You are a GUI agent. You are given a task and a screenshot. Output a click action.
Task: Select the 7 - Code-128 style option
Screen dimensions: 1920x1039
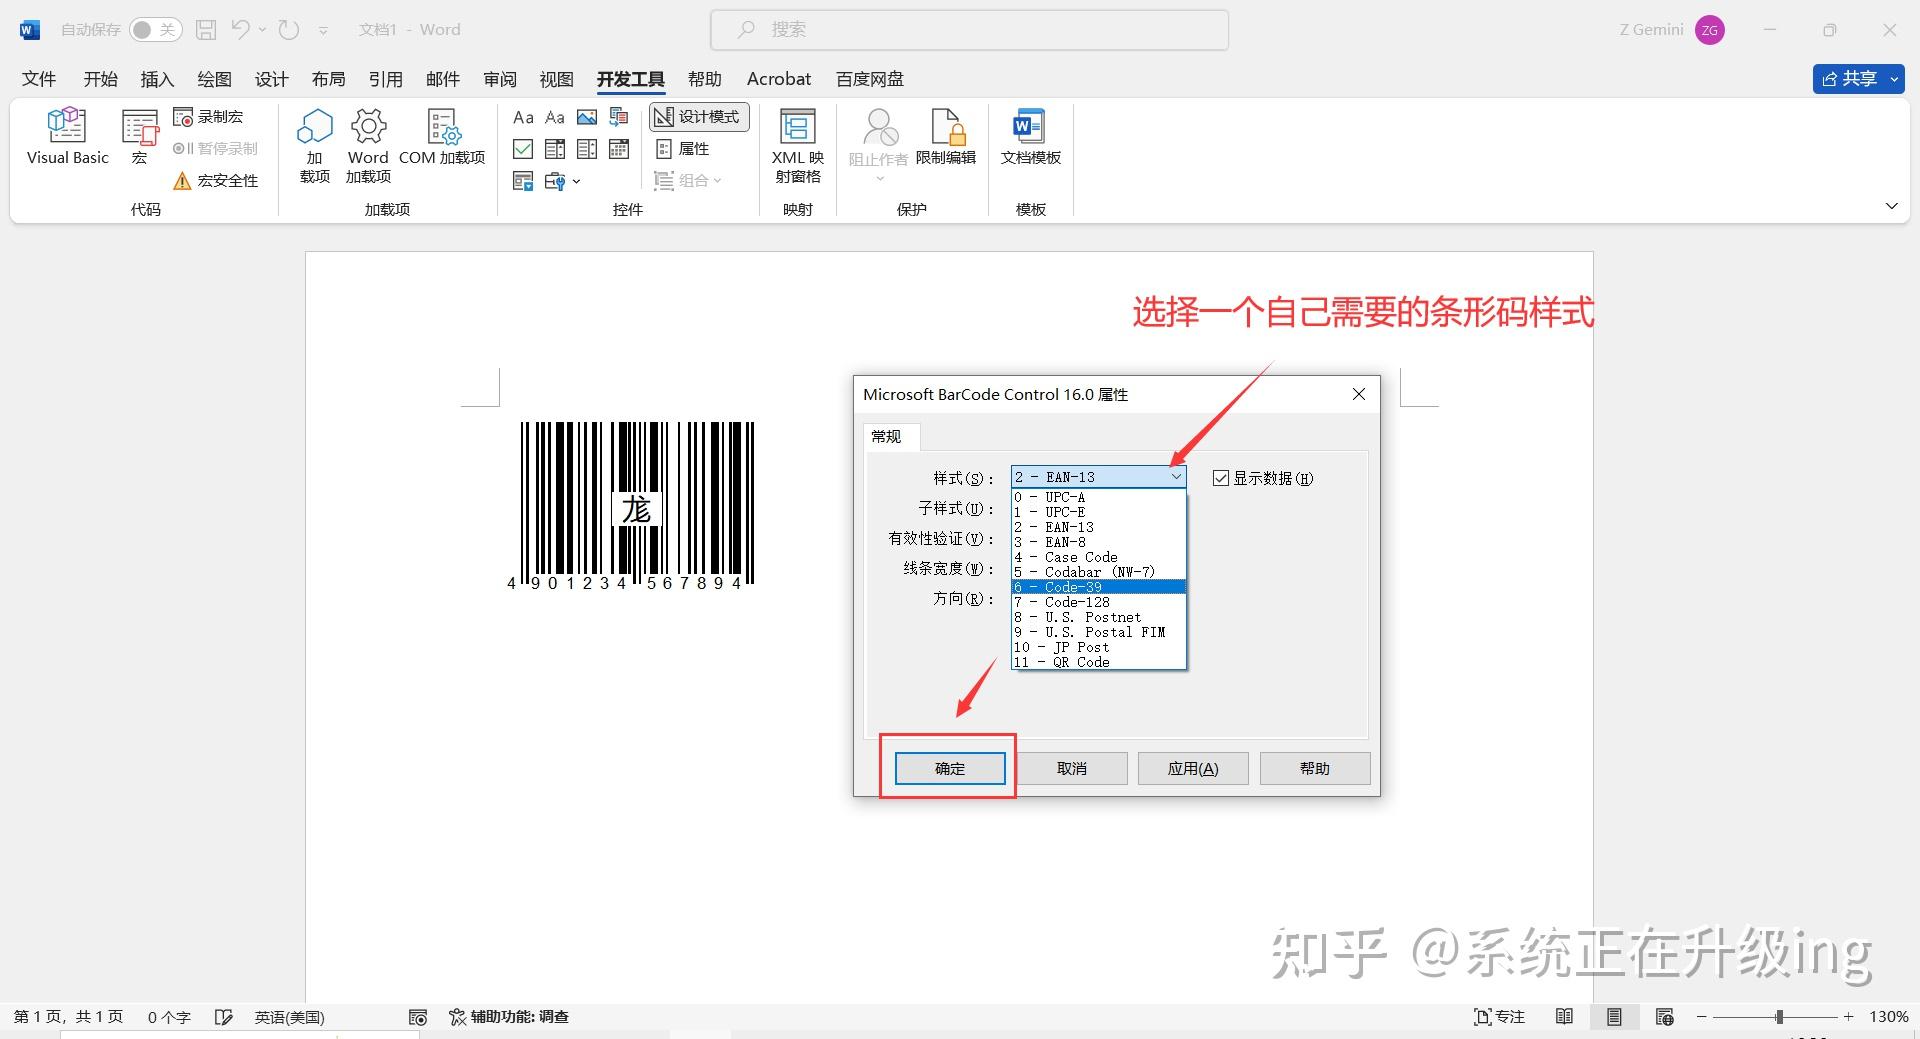[x=1098, y=602]
